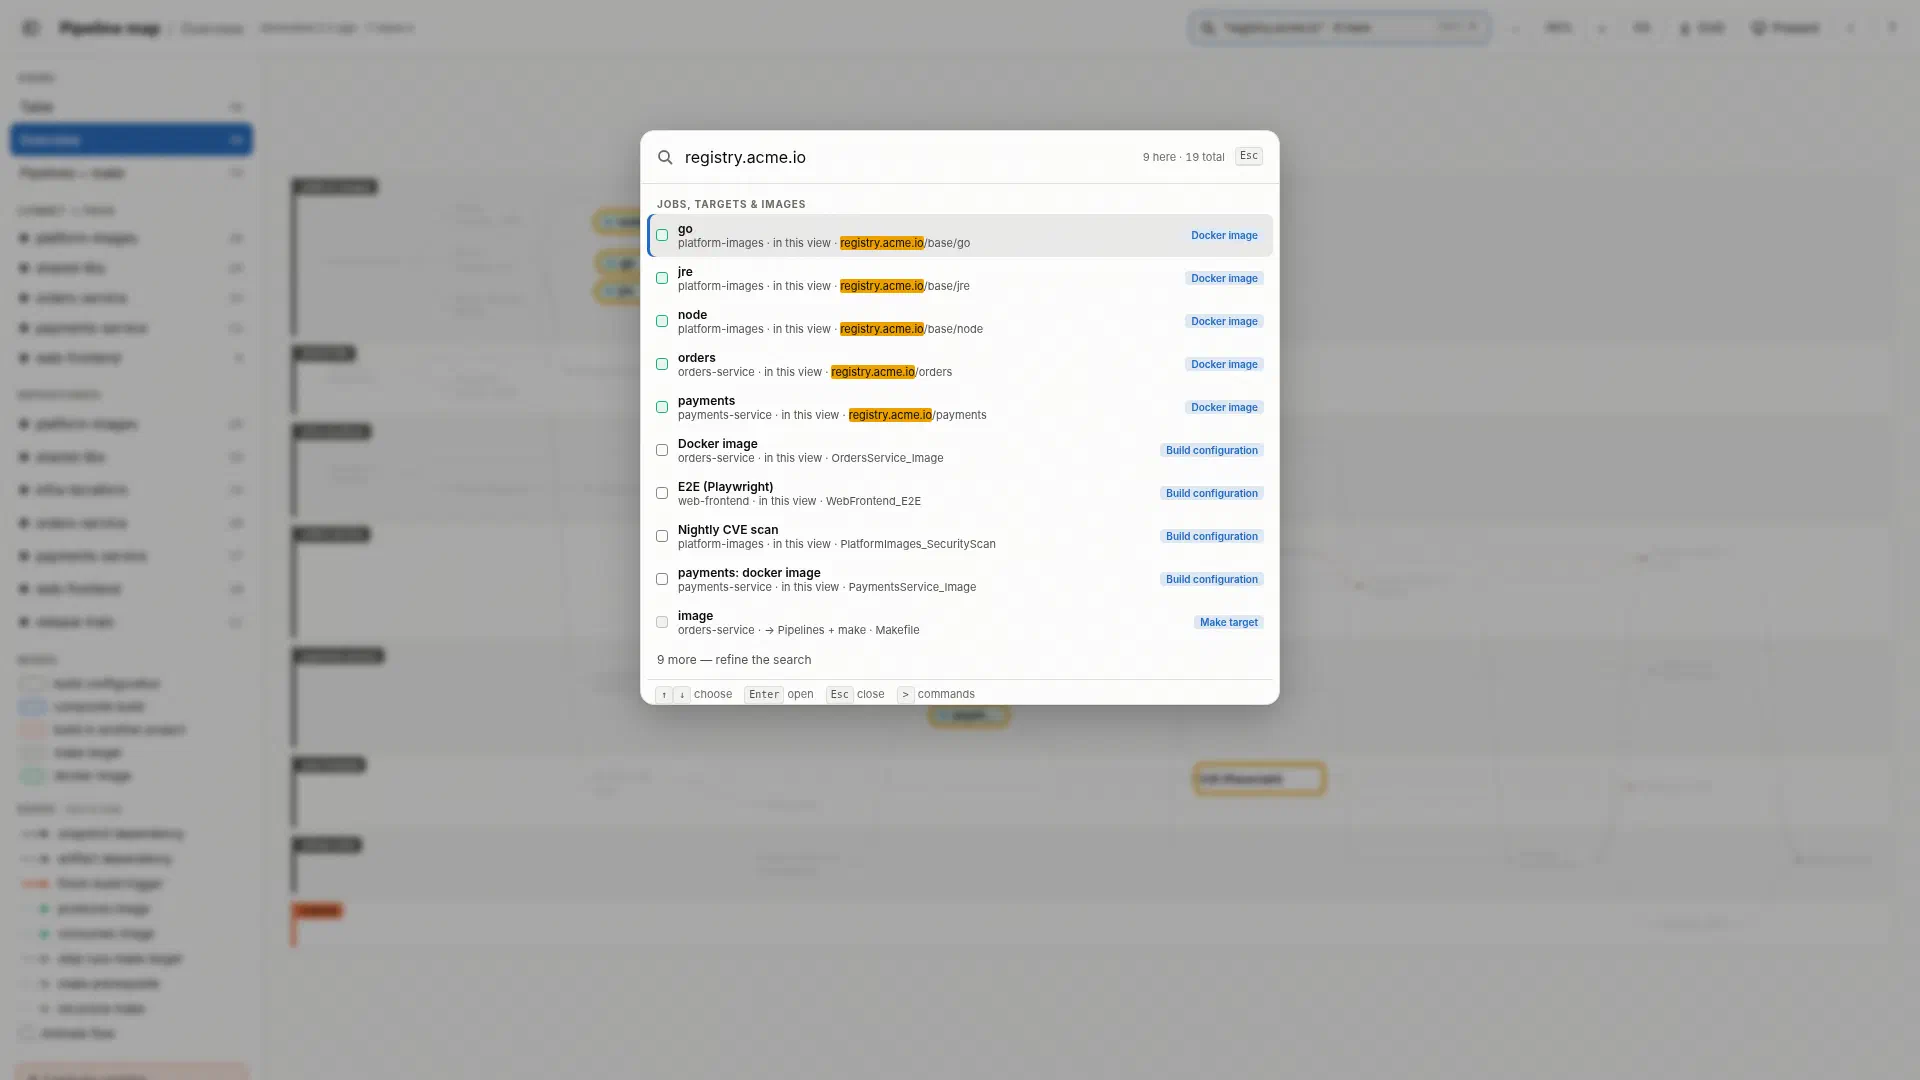Select the orders result title
1920x1080 pixels.
pos(696,358)
